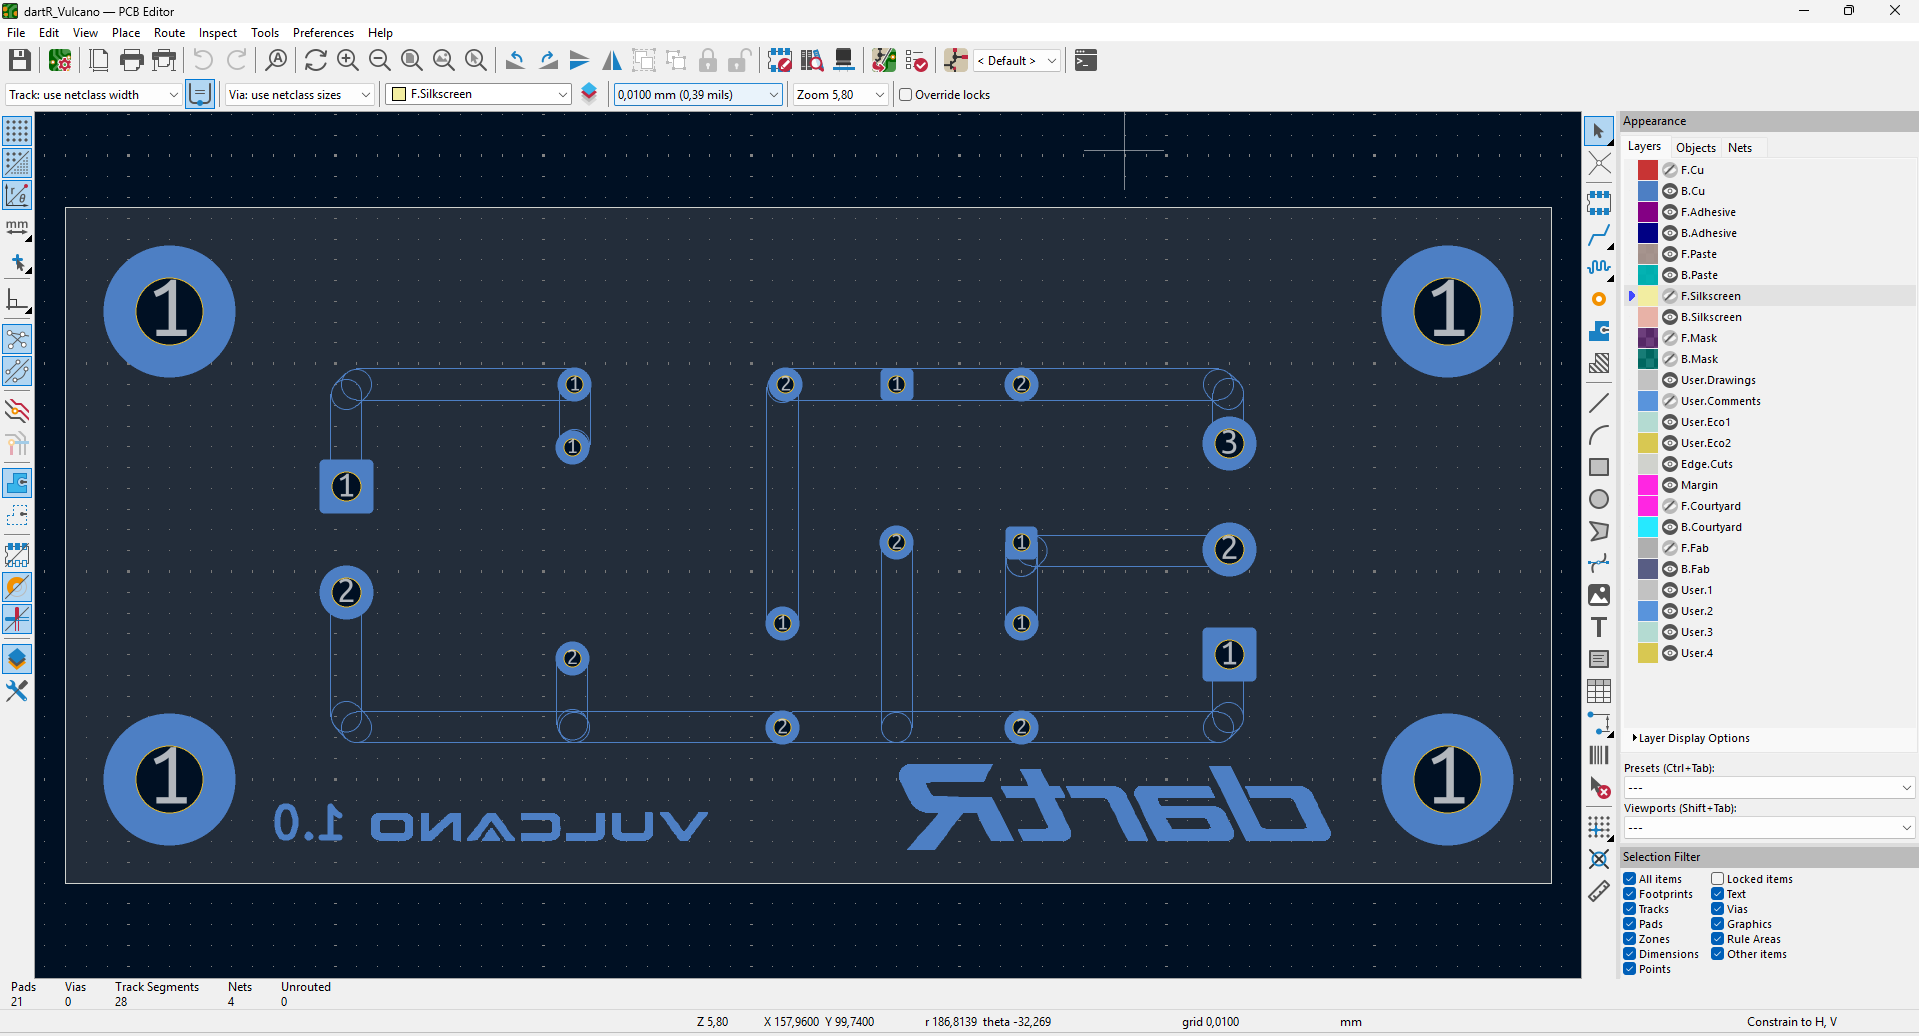Open the grid size 0,0100 mm dropdown

(x=698, y=95)
